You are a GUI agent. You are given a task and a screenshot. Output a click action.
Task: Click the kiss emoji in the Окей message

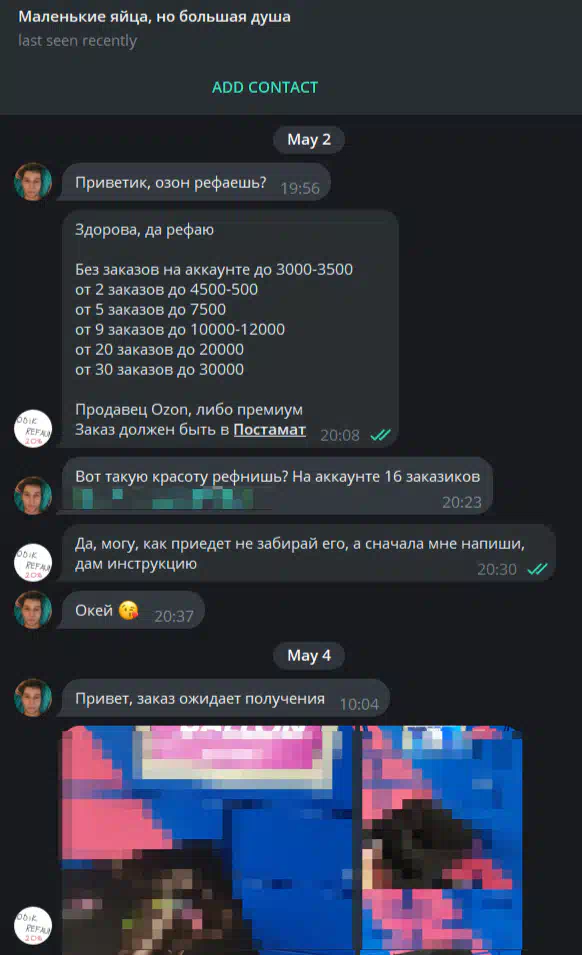128,610
